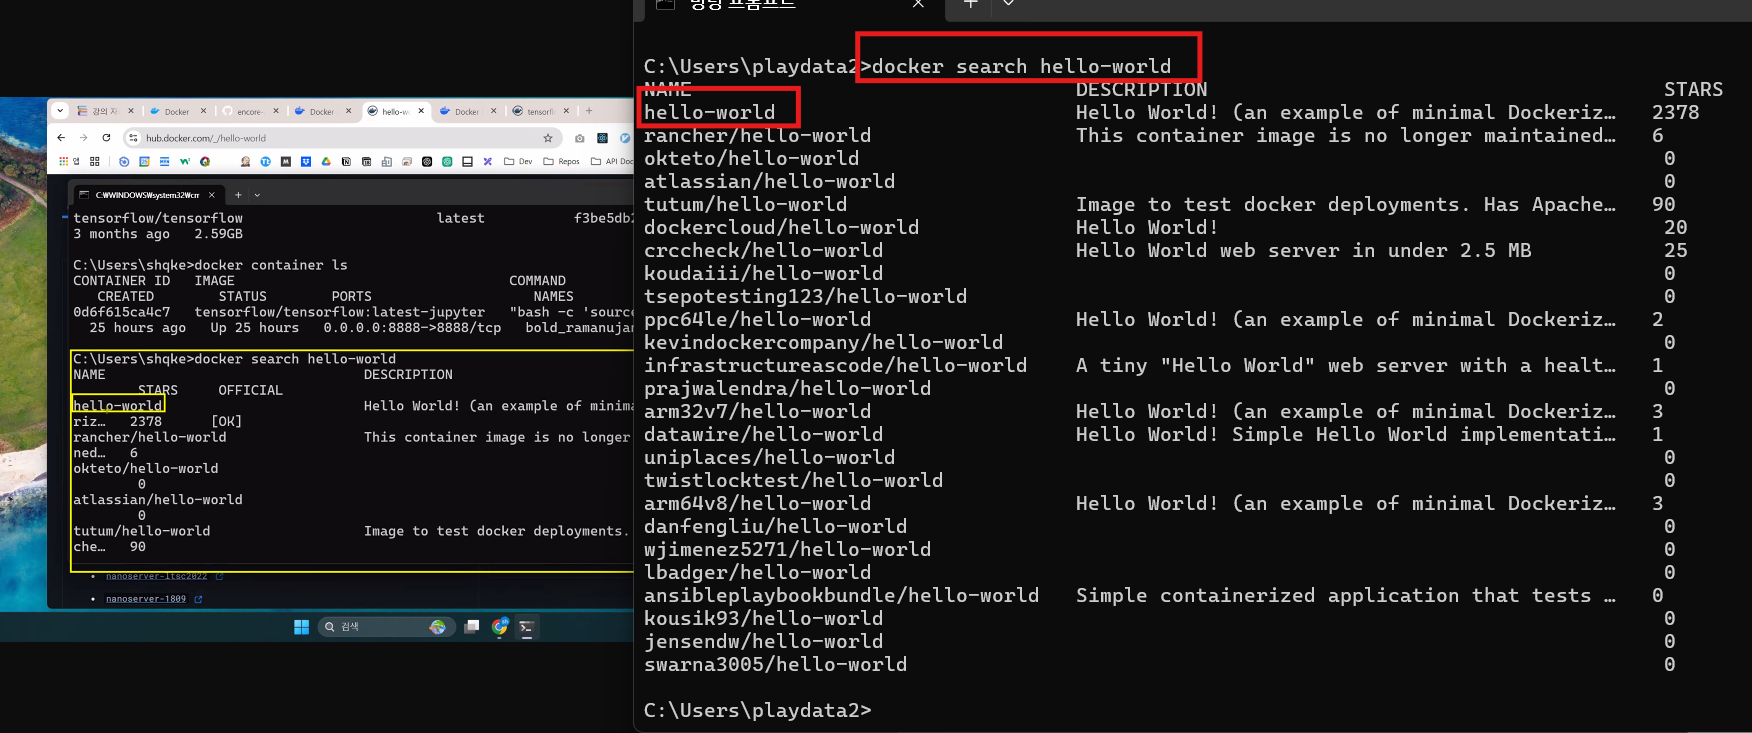Close the system32 cmd terminal tab

[211, 195]
